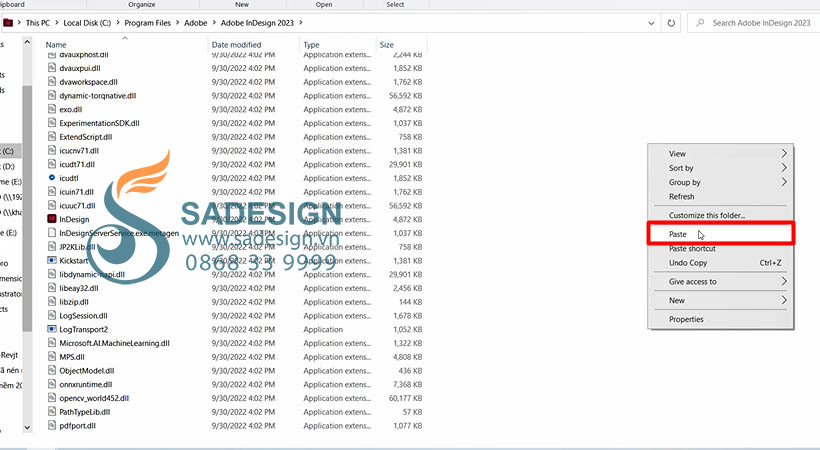Go to Program Files breadcrumb

(x=147, y=23)
